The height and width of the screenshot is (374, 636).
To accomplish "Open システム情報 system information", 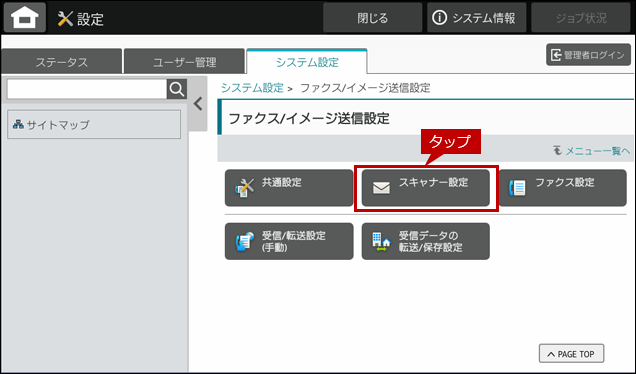I will [476, 18].
